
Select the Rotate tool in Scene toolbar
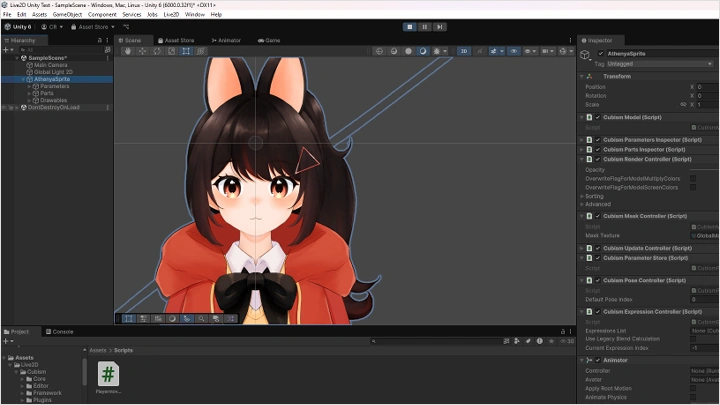[157, 51]
